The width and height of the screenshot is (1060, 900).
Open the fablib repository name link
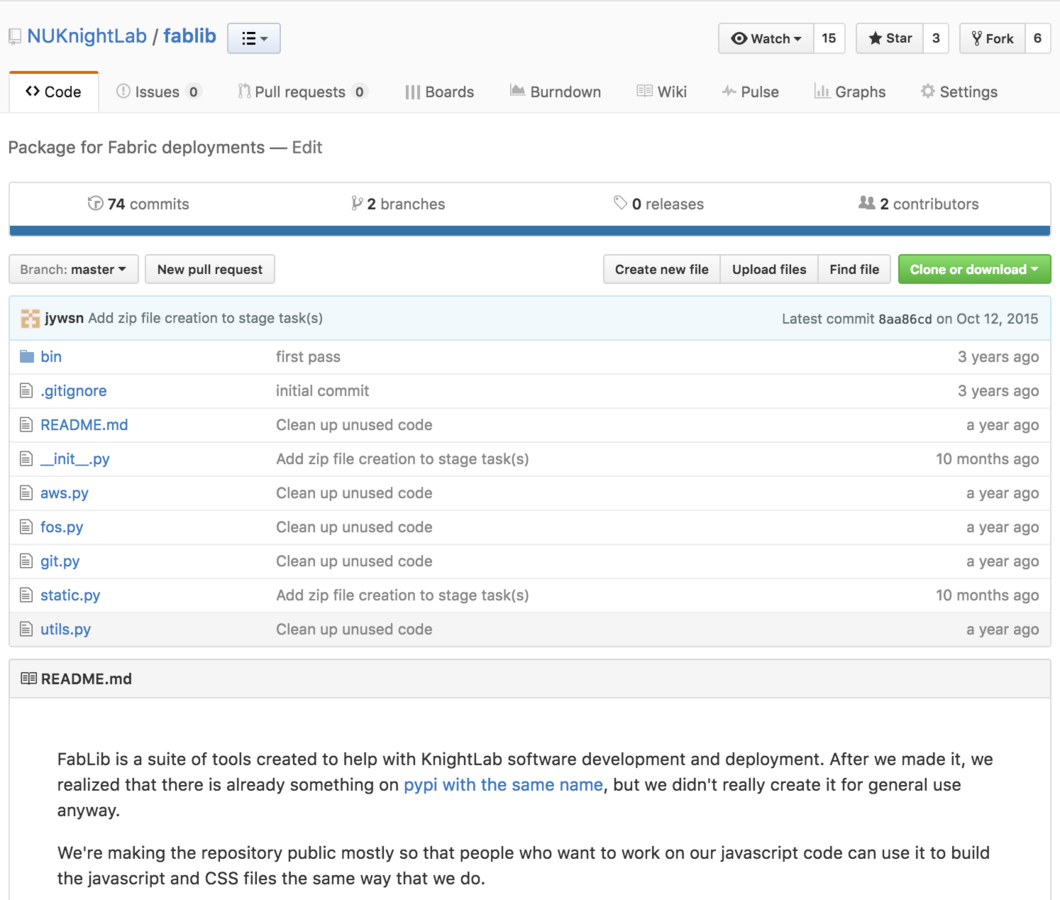pyautogui.click(x=190, y=36)
